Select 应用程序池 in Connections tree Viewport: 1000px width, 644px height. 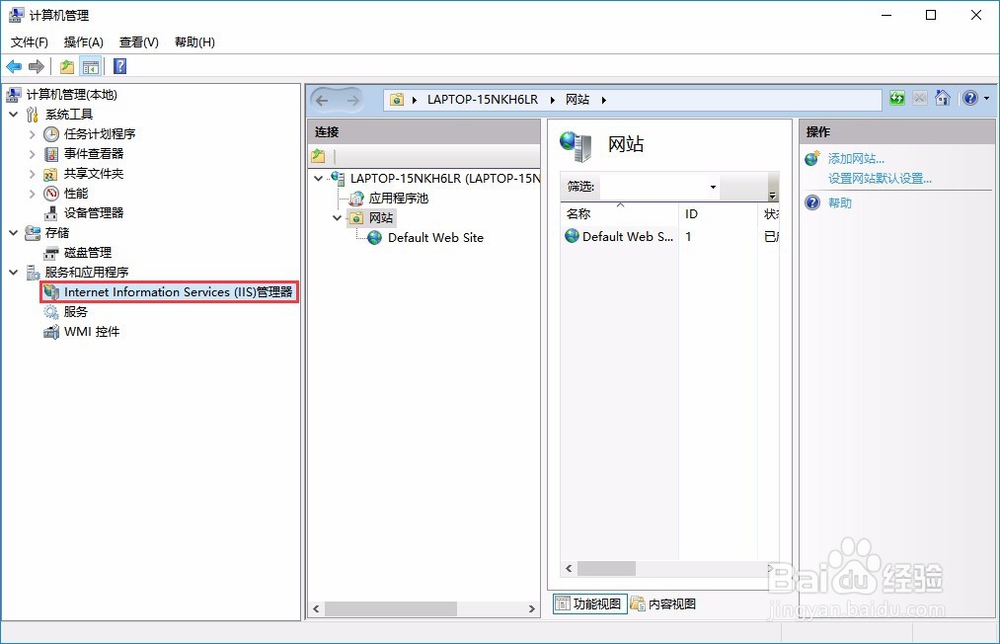(399, 198)
